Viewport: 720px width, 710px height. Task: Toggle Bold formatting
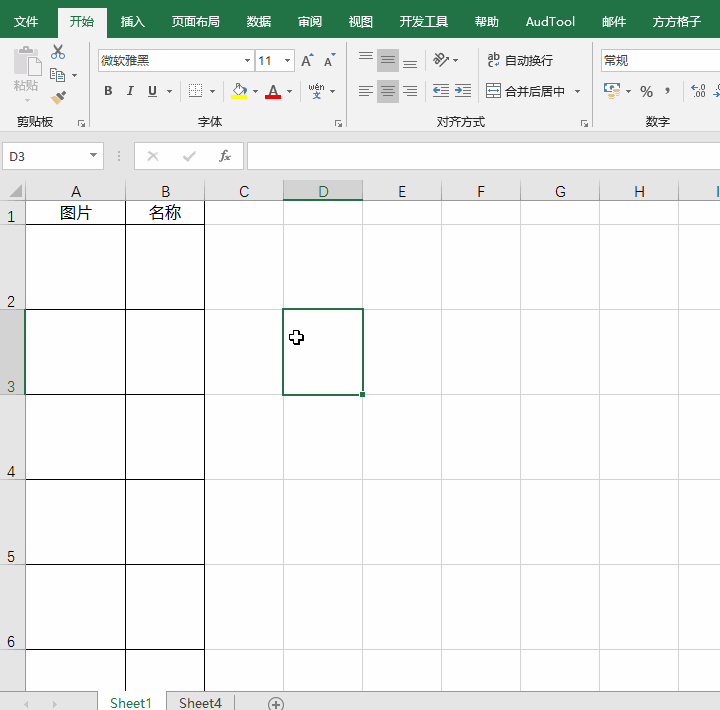108,91
